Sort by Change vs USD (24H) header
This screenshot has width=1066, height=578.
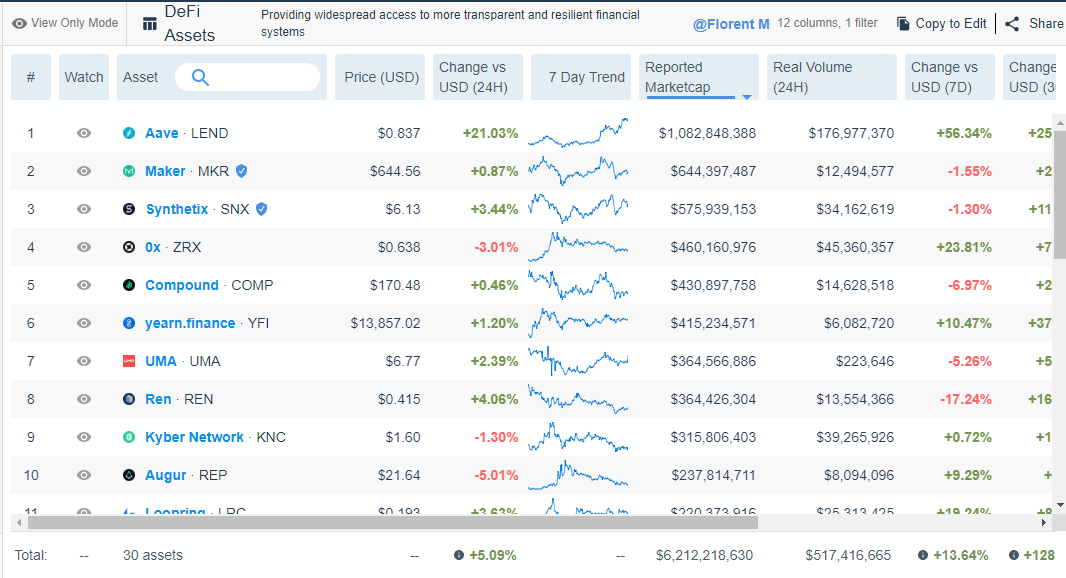[478, 77]
